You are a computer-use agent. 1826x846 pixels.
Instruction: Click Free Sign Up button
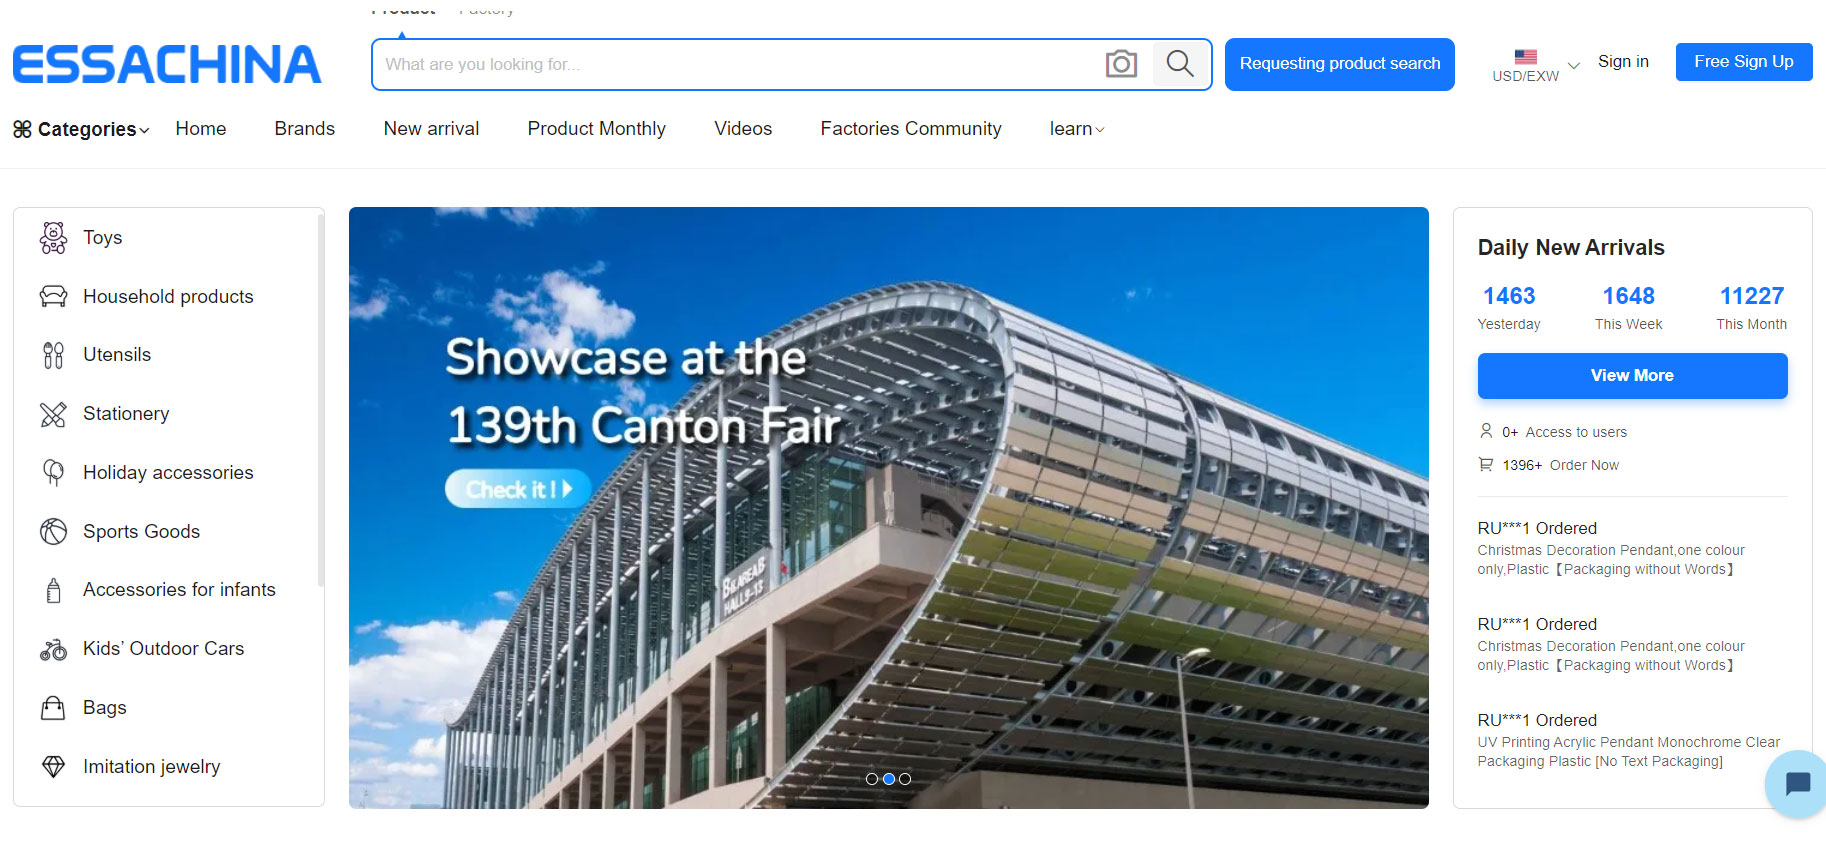coord(1743,62)
